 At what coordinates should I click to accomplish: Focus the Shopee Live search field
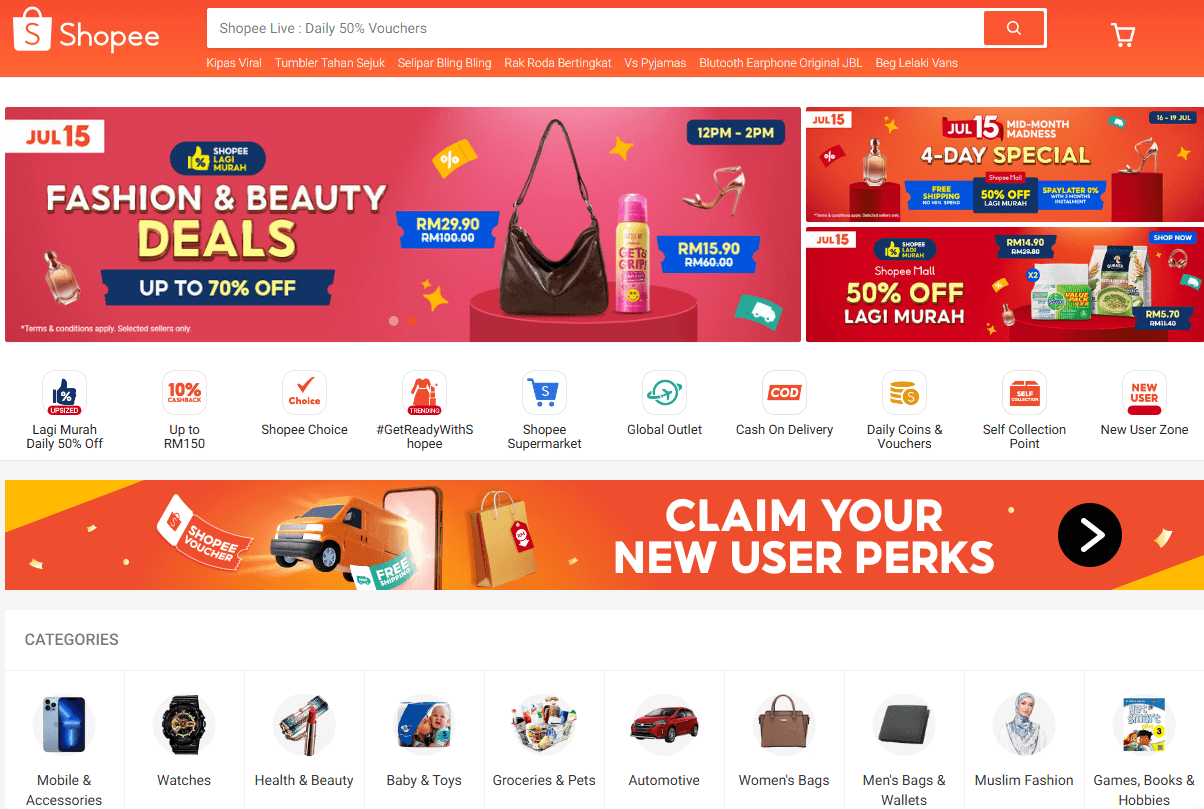(595, 28)
